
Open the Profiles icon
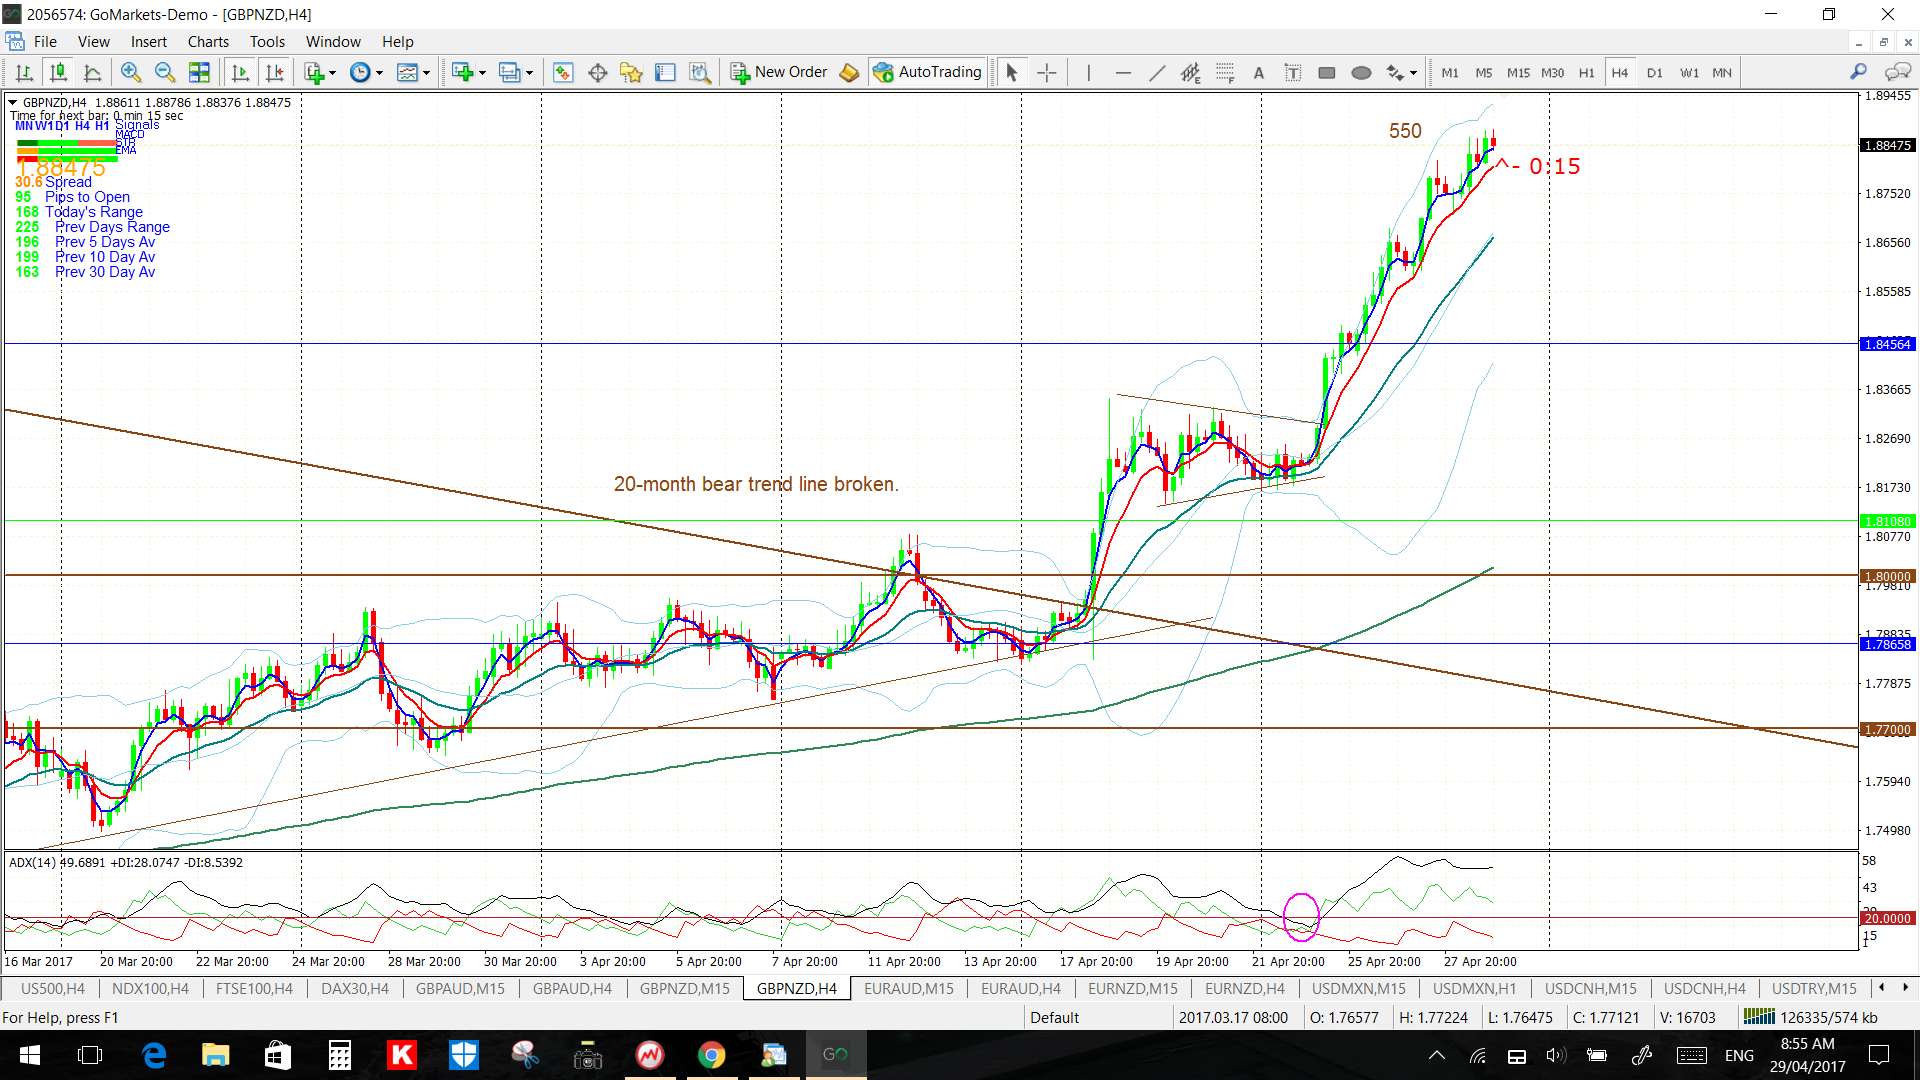tap(510, 72)
